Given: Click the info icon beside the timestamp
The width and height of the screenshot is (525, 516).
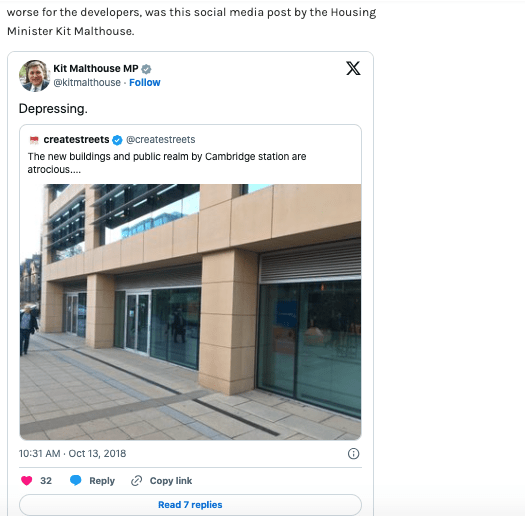Looking at the screenshot, I should [x=353, y=454].
